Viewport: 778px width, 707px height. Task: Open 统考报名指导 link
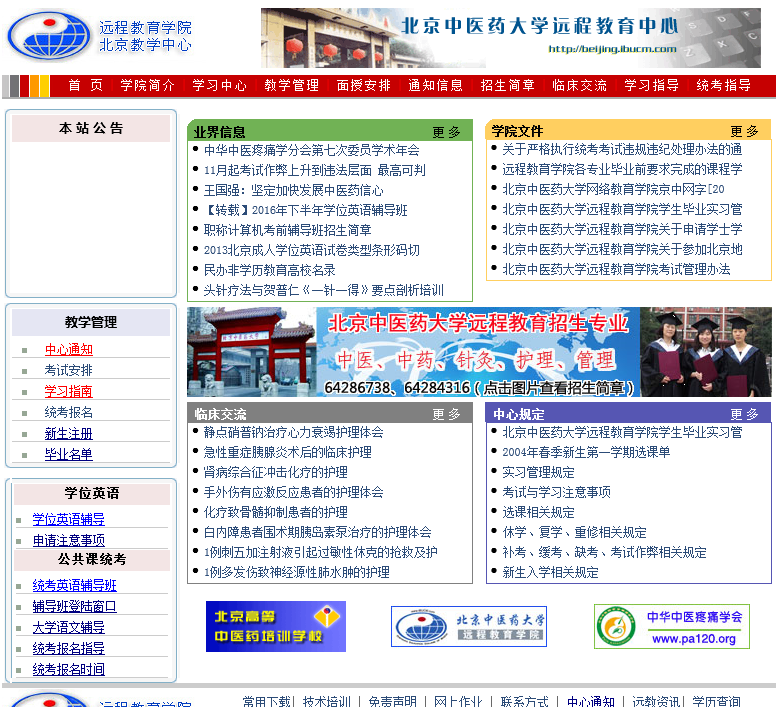click(x=68, y=648)
